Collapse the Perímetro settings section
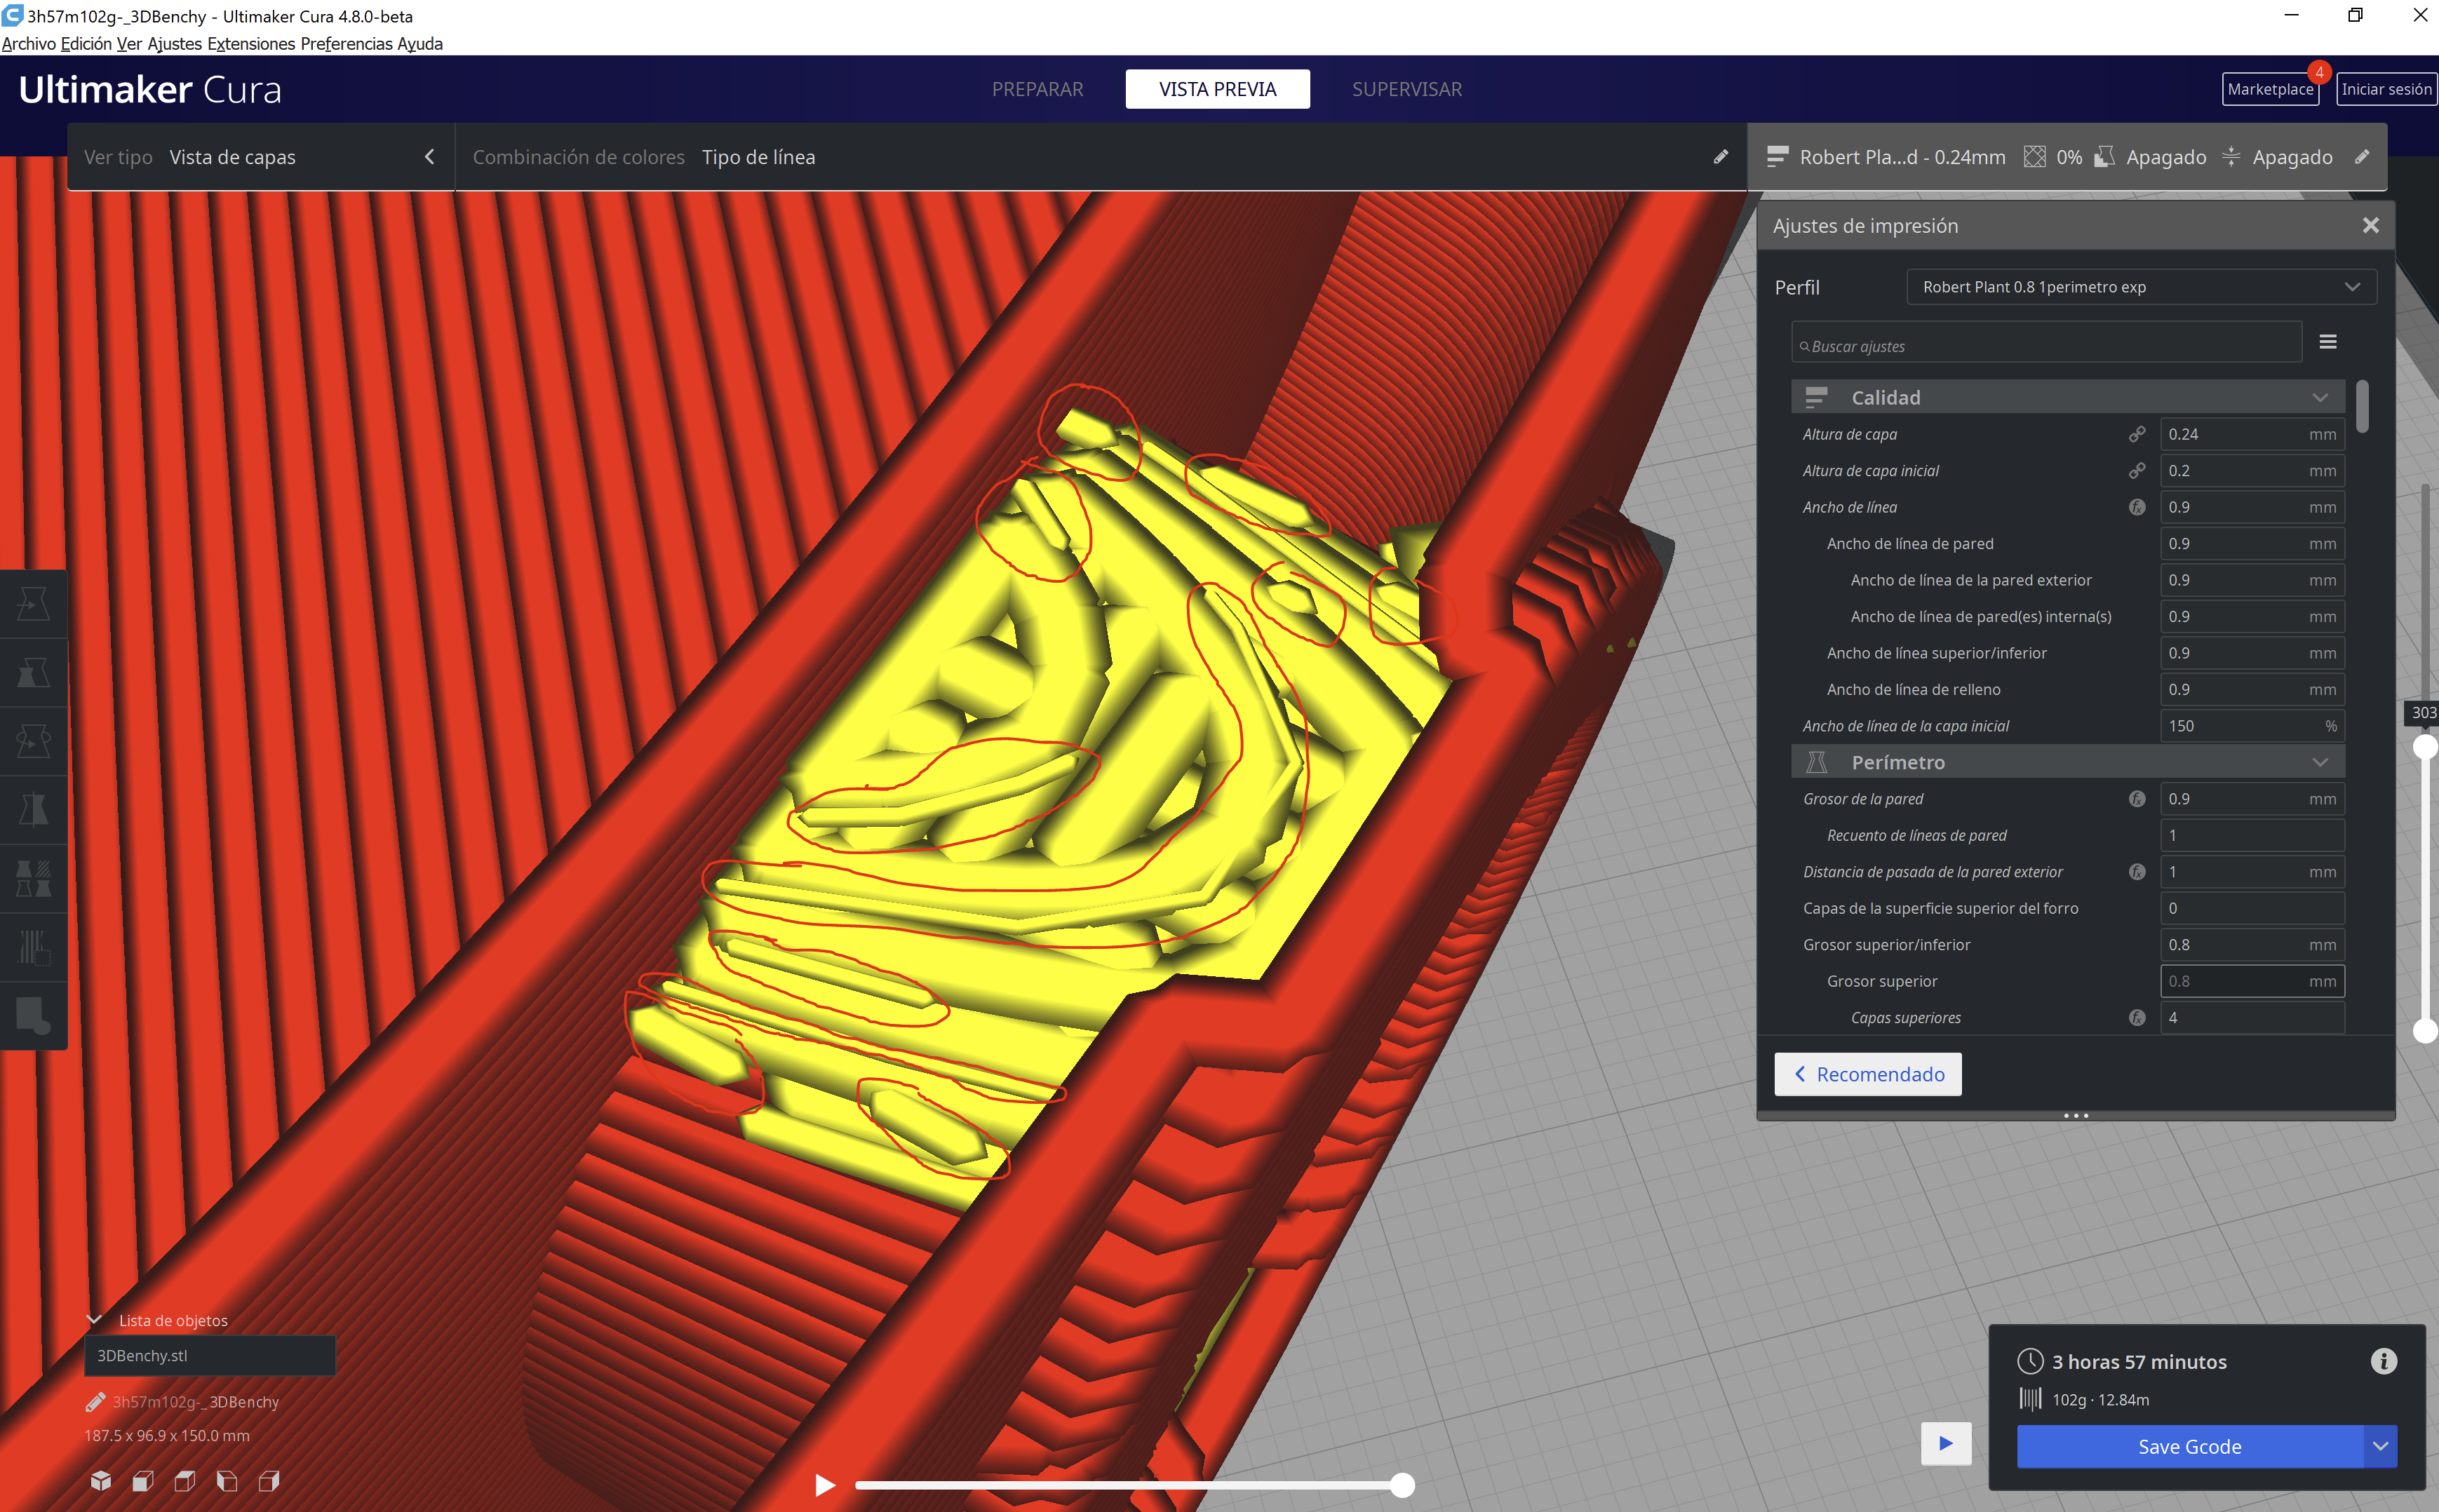 [x=2319, y=763]
